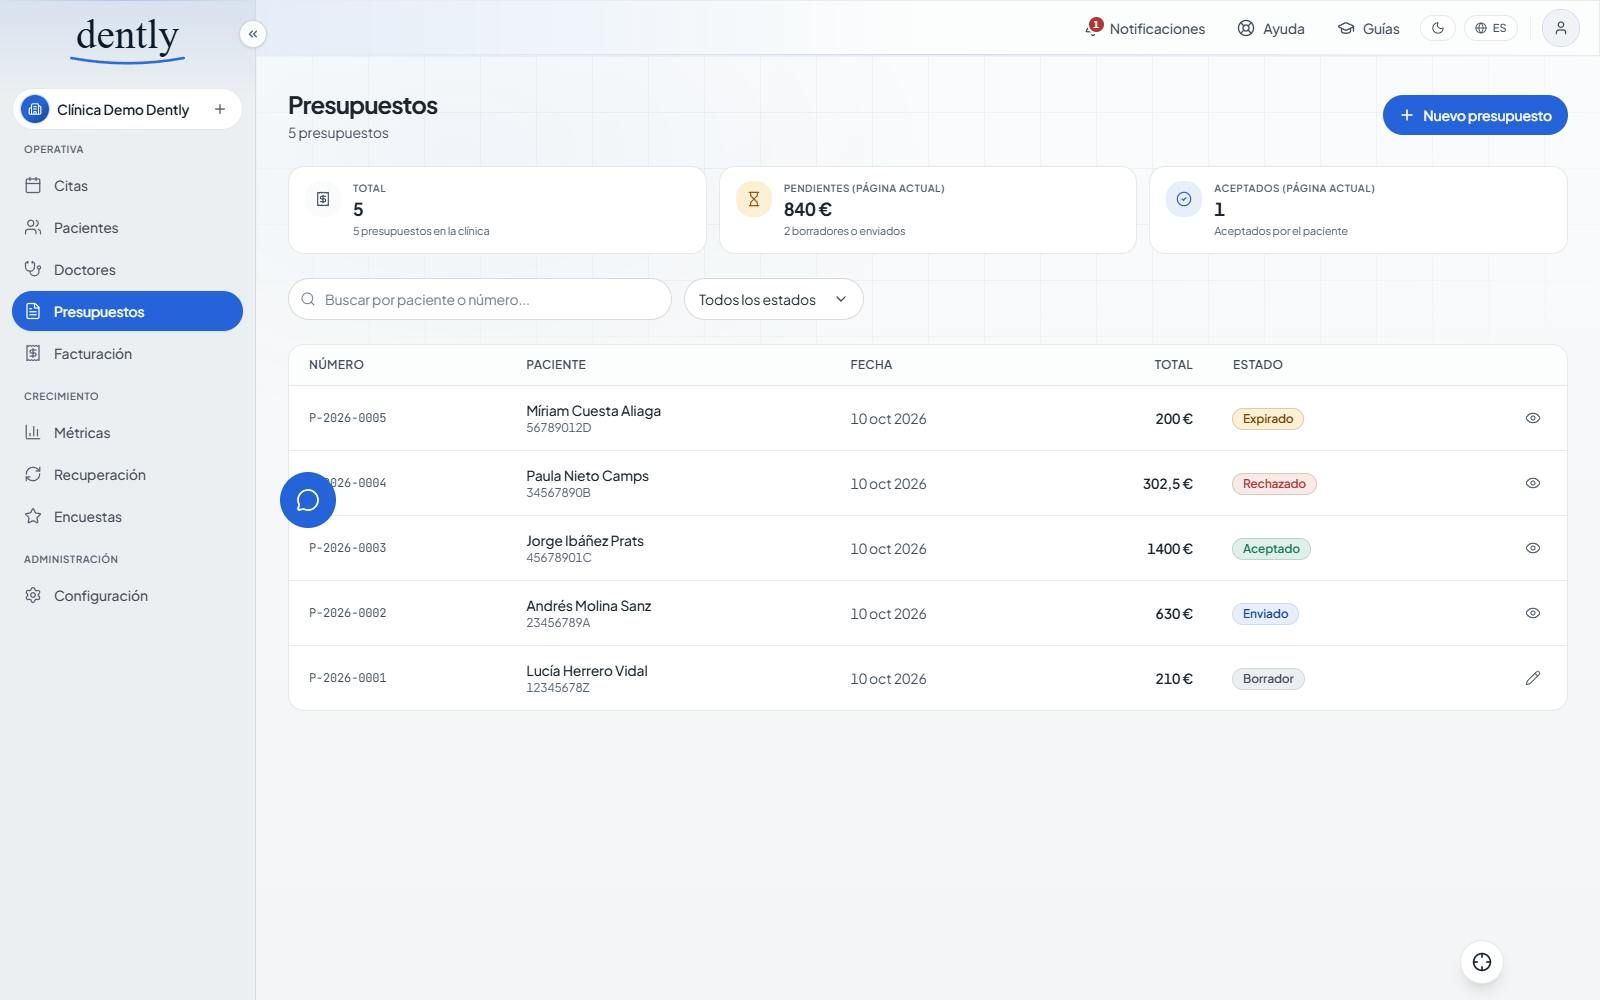Click the check icon in Aceptados card

click(x=1184, y=199)
